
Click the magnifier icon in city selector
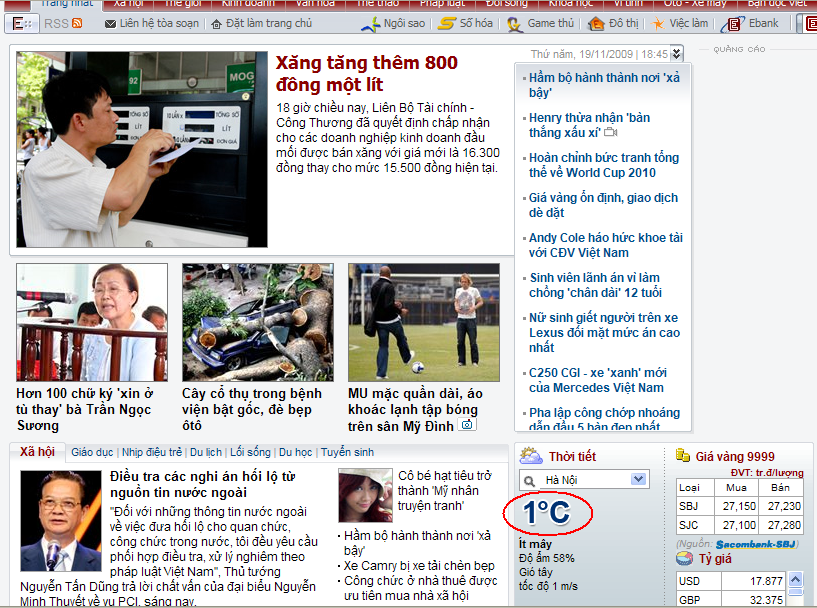pyautogui.click(x=529, y=480)
